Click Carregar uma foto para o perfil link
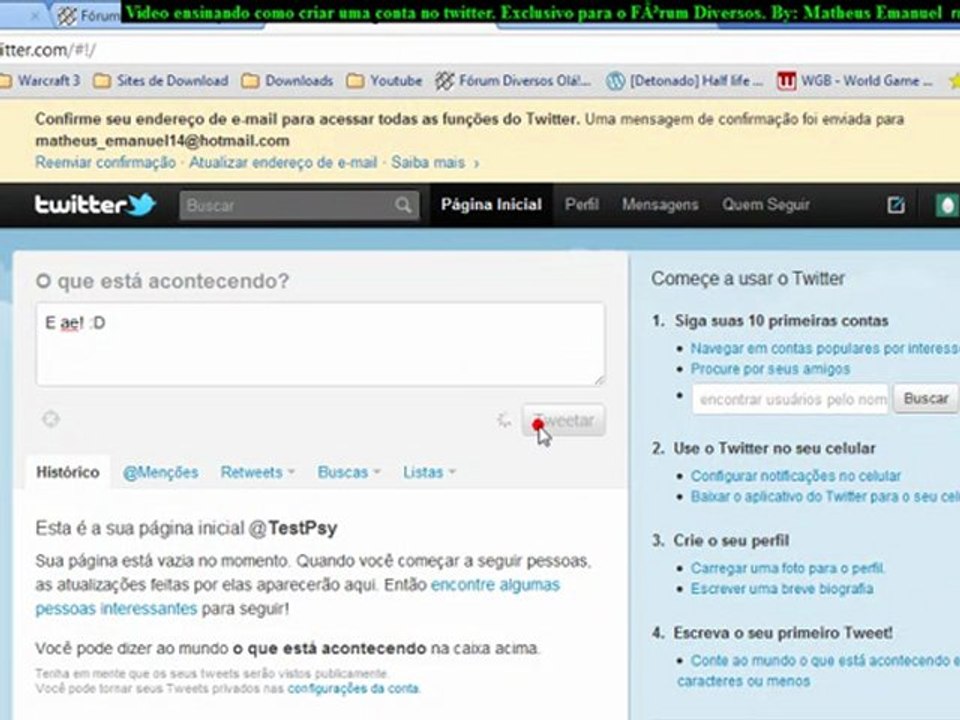Screen dimensions: 960x720 [787, 568]
